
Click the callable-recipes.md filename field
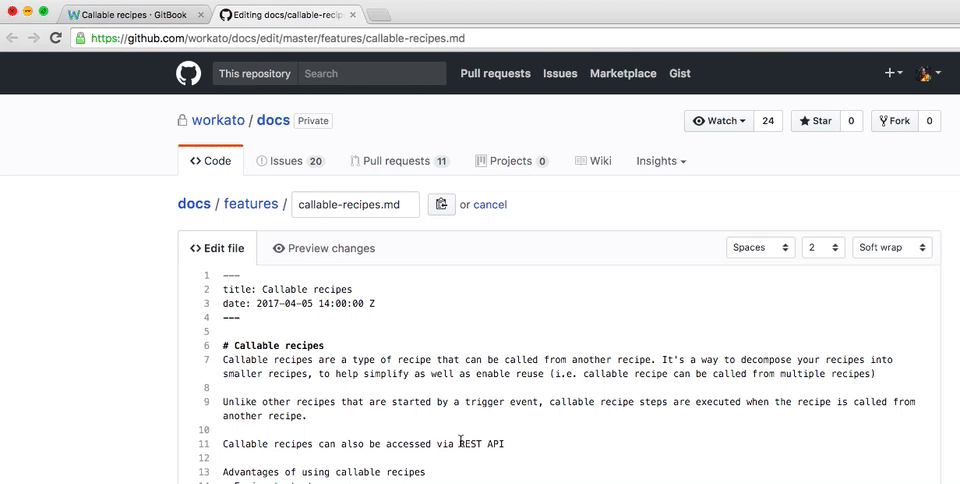point(355,204)
